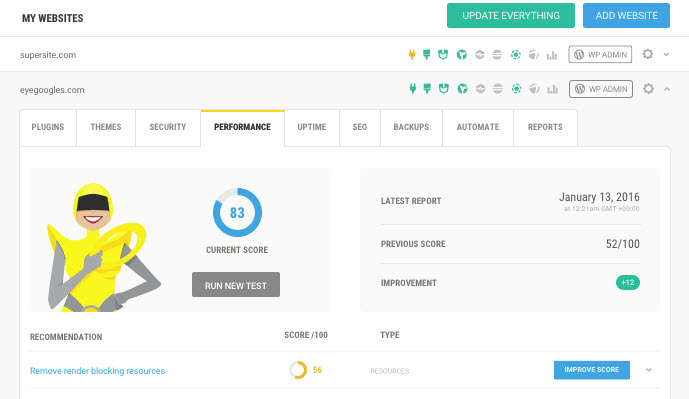
Task: Click the themes brush icon for eyegoogles.com
Action: click(x=427, y=89)
